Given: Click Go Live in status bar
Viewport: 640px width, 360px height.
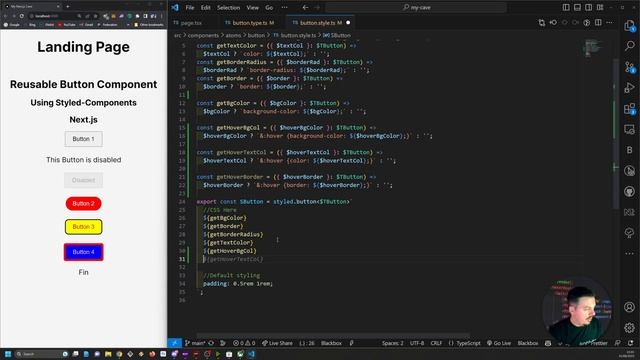Looking at the screenshot, I should (x=498, y=343).
